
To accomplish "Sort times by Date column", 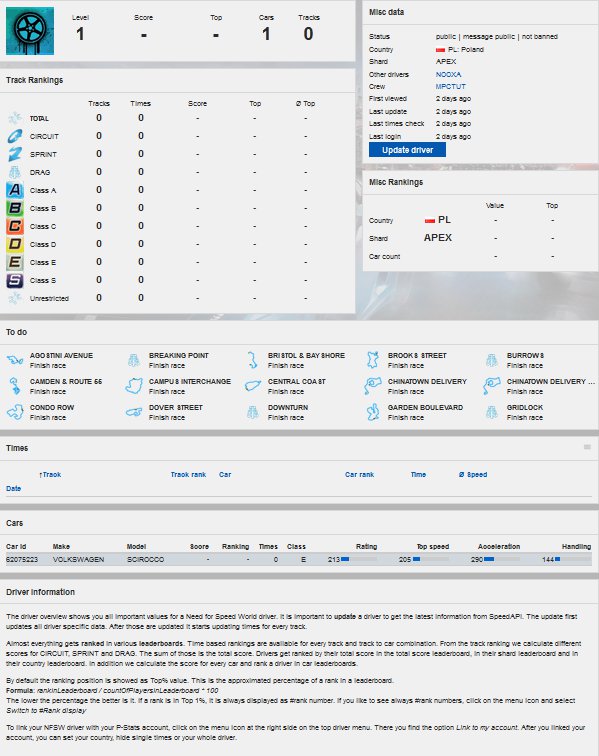I will [14, 488].
